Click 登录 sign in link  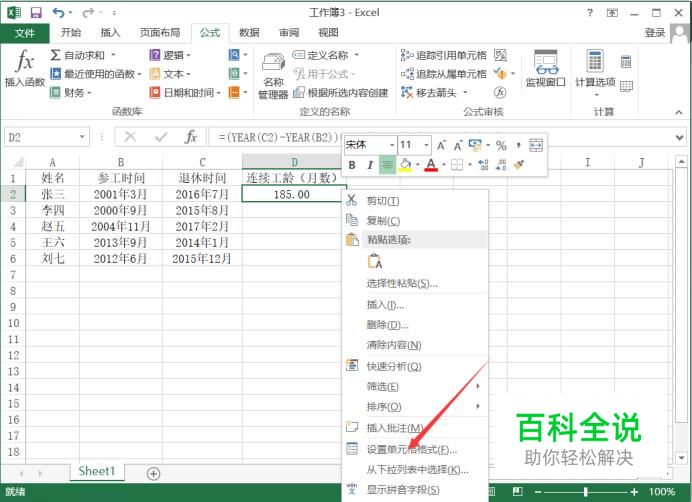pos(655,32)
